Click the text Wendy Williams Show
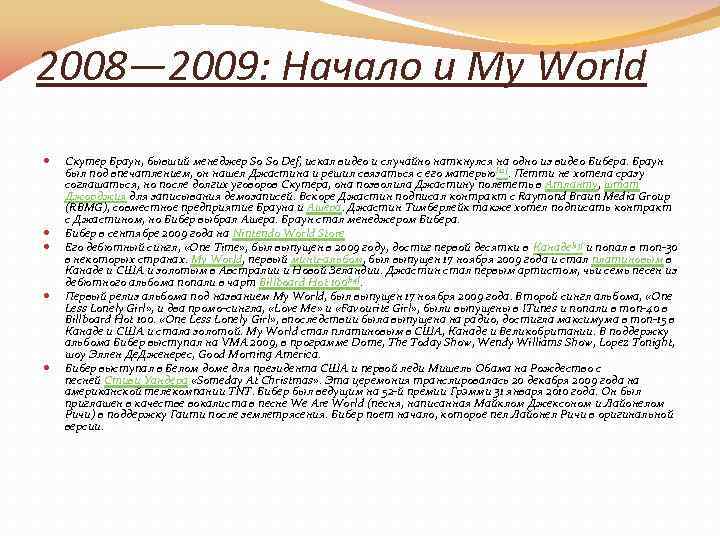The image size is (720, 540). [x=536, y=343]
